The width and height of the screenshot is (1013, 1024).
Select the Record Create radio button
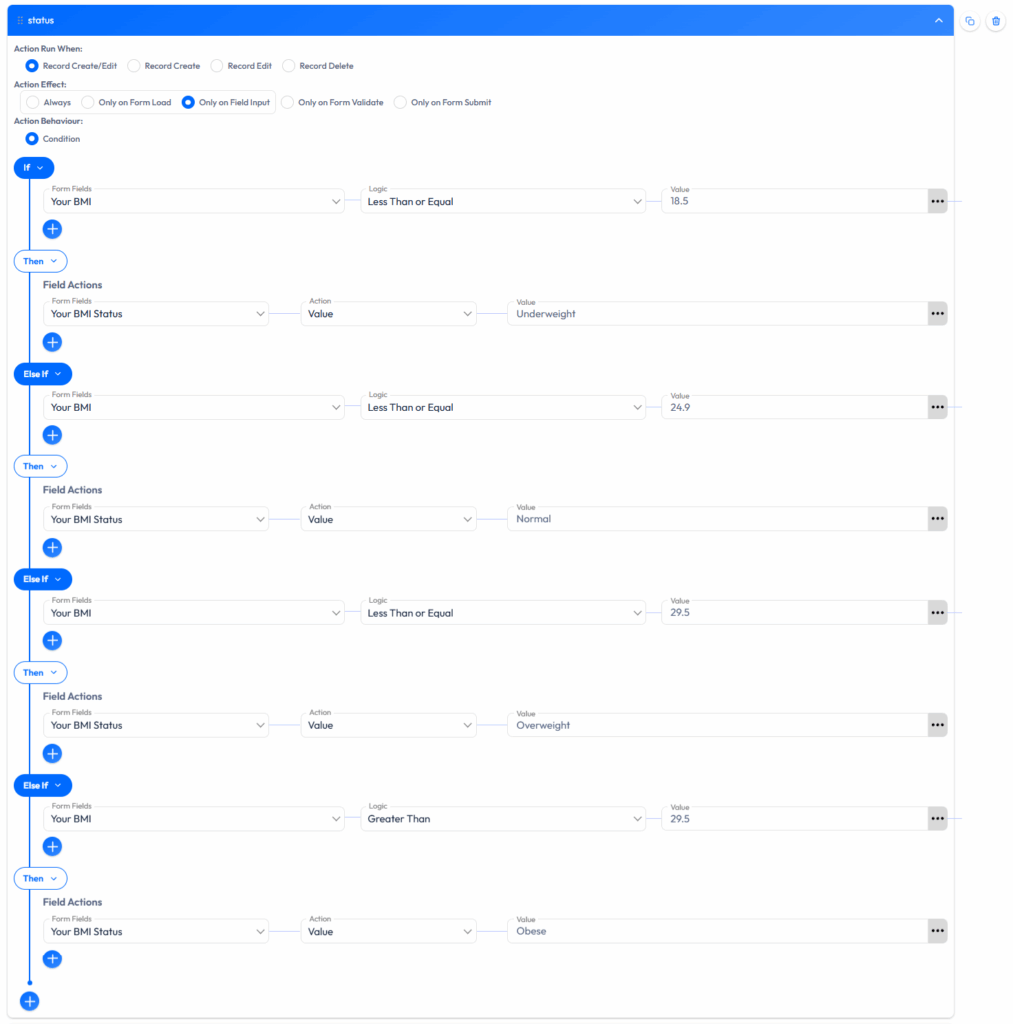pos(134,66)
